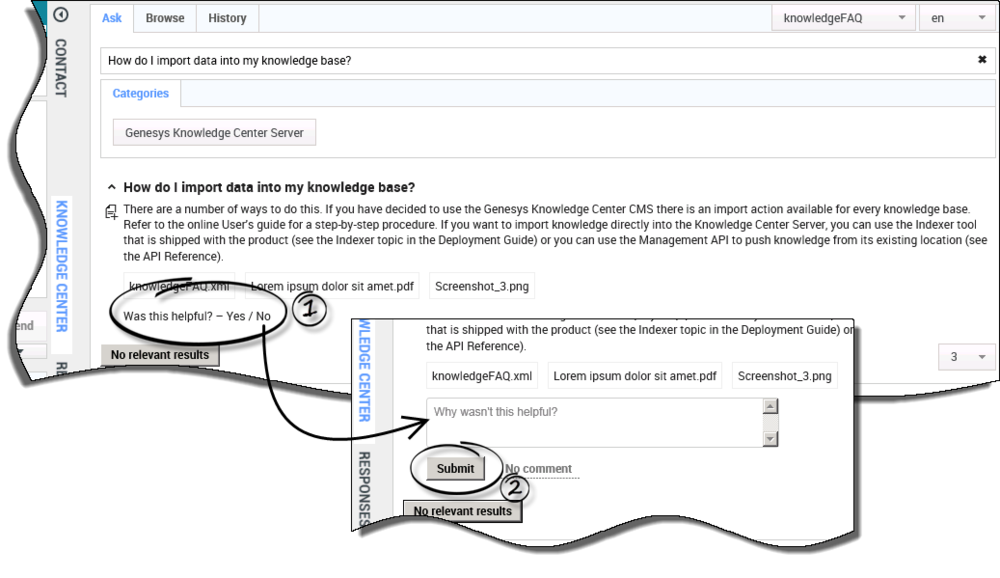Click the feedback box scroll-up arrow
Viewport: 1000px width, 578px height.
coord(770,406)
